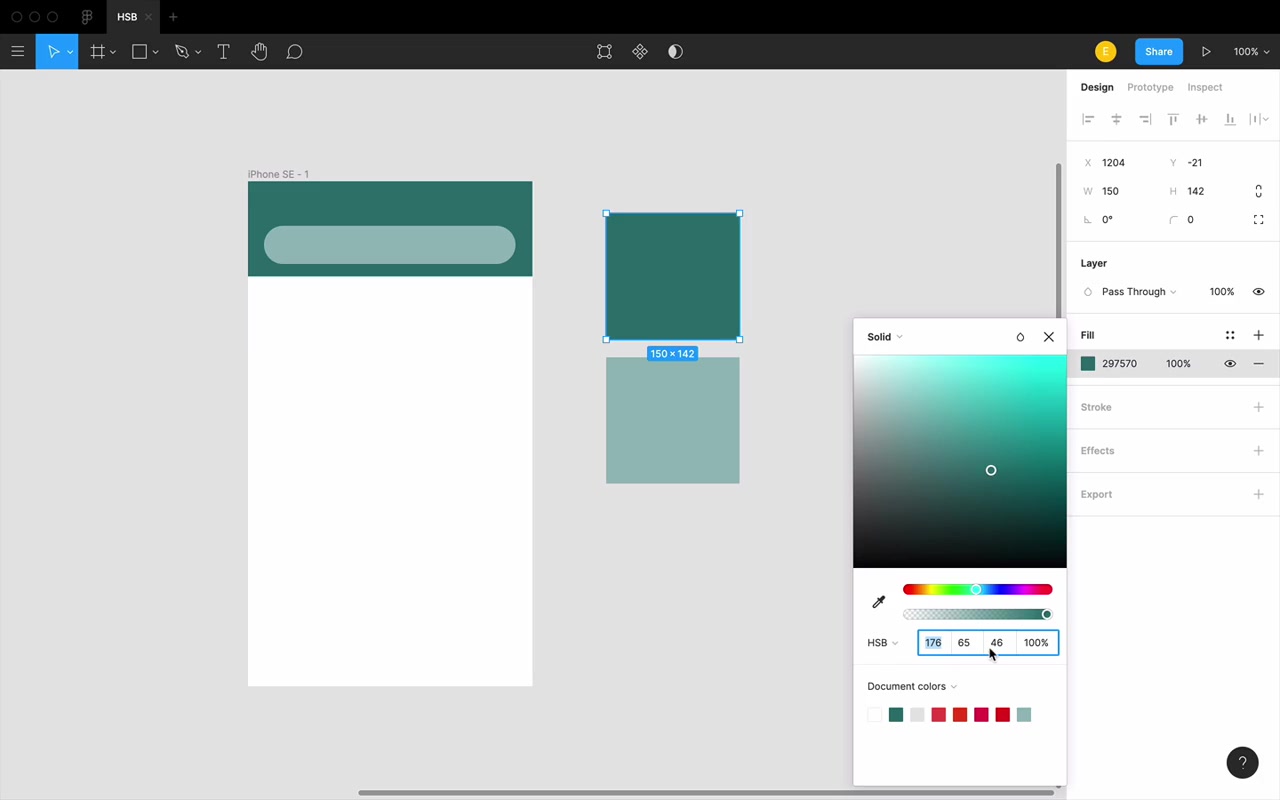Add a fill with plus icon
1280x800 pixels.
click(1258, 335)
